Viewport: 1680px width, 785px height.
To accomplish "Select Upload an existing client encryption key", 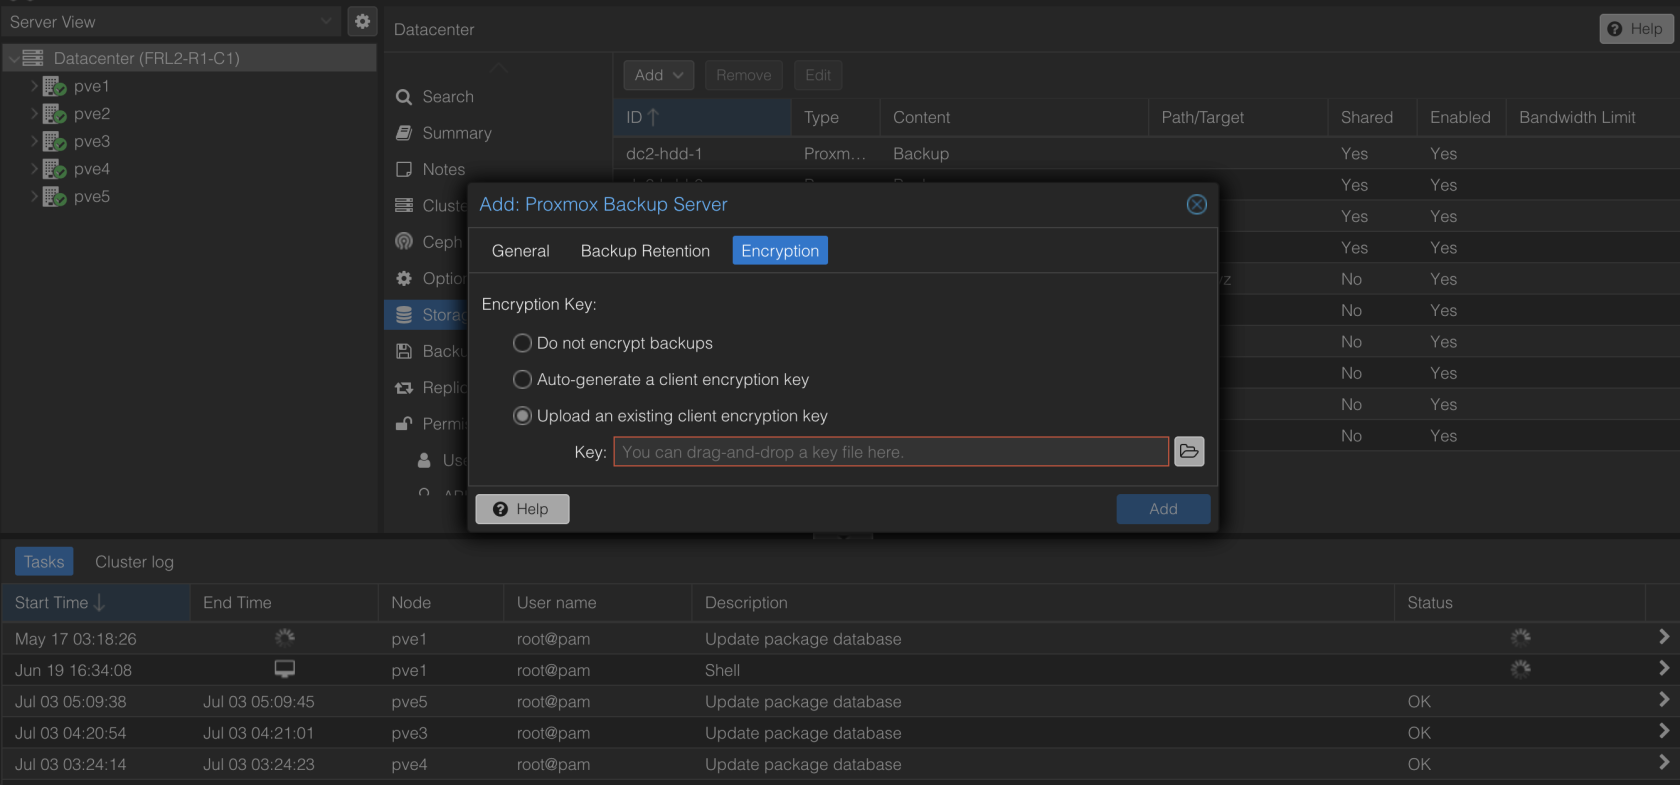I will [x=522, y=416].
